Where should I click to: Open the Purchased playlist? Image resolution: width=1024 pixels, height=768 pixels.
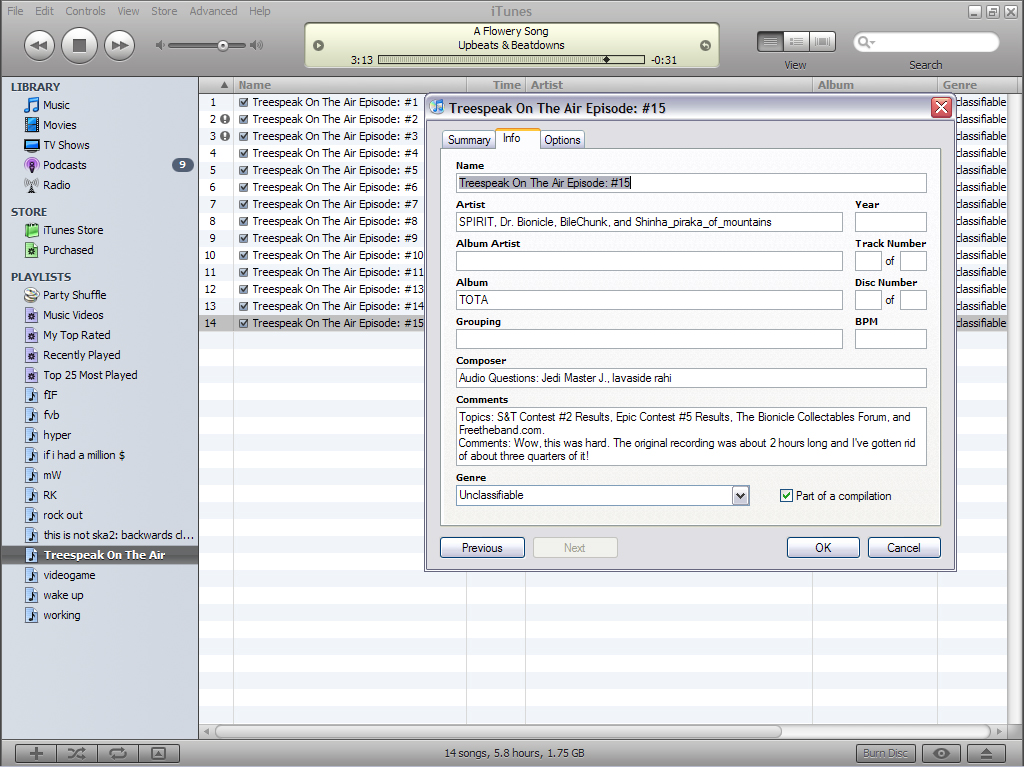coord(68,250)
